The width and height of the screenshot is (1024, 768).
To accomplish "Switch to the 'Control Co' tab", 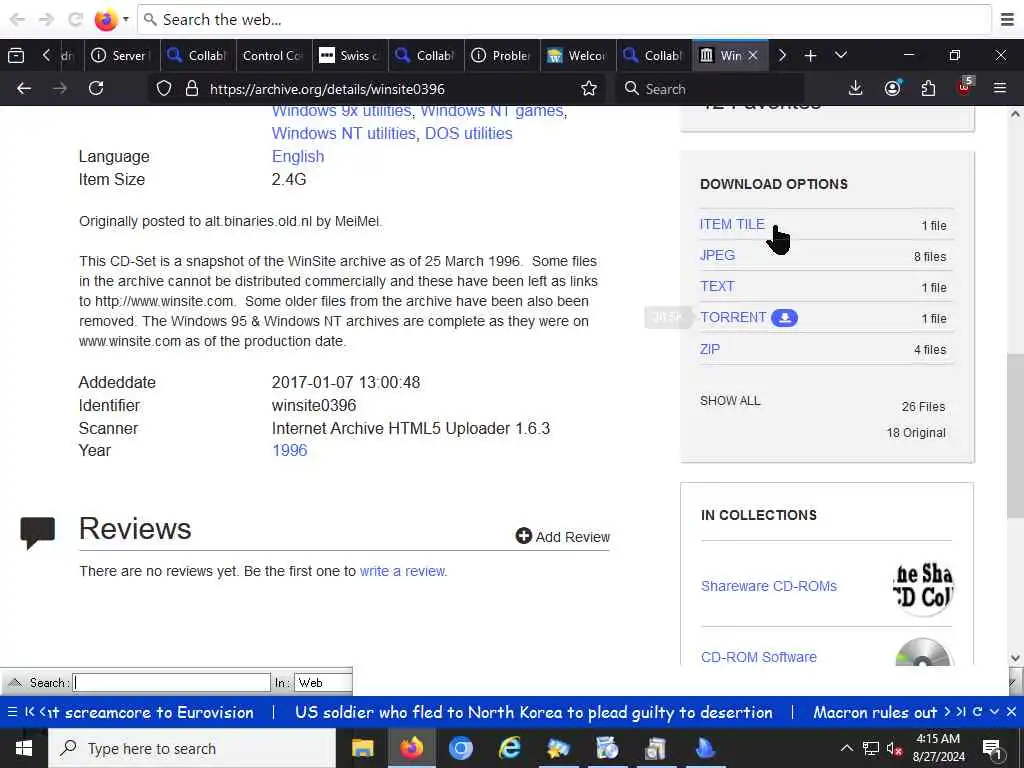I will [x=272, y=56].
